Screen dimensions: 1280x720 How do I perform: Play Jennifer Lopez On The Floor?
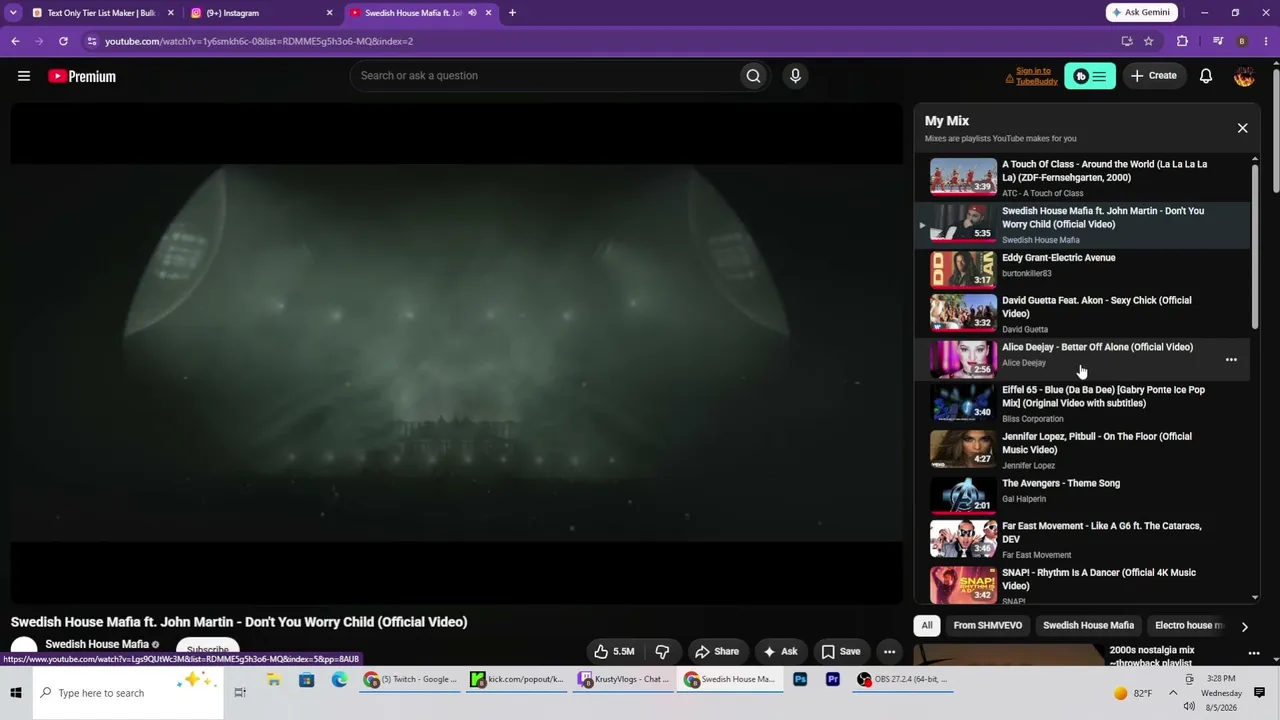[1083, 450]
